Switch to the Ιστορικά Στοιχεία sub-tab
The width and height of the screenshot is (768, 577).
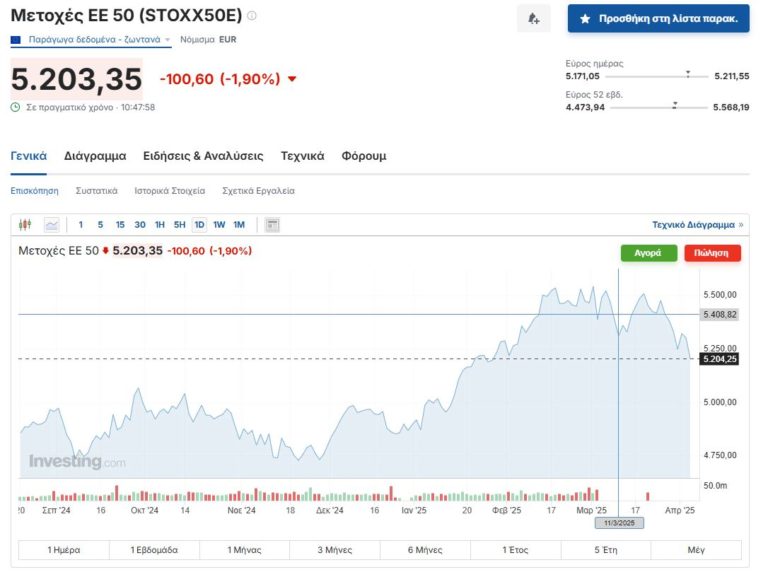[x=170, y=190]
